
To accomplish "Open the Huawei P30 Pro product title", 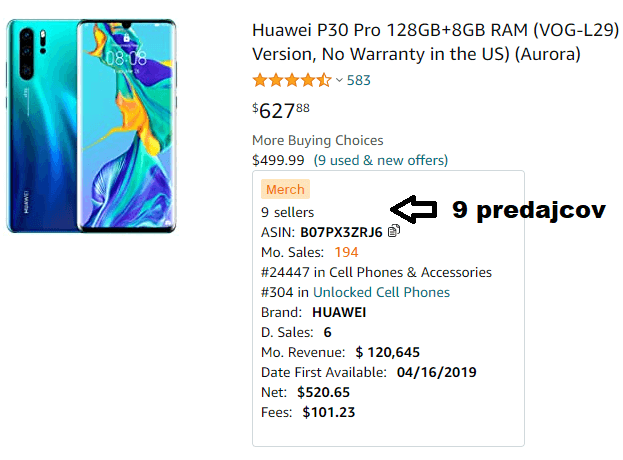I will pos(436,42).
